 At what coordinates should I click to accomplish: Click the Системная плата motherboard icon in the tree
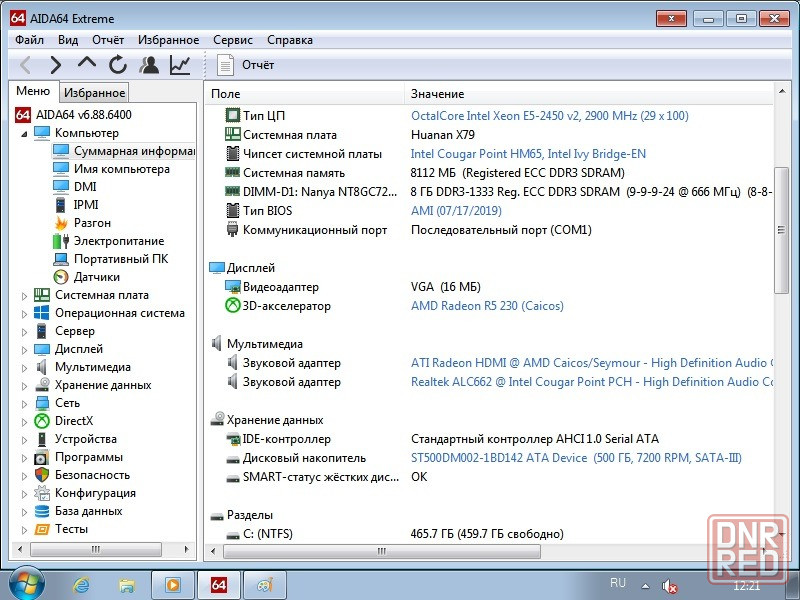[x=41, y=295]
